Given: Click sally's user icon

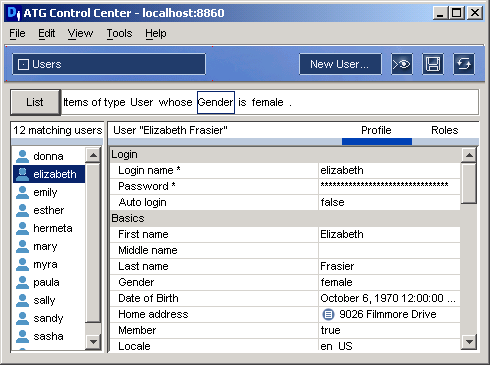Looking at the screenshot, I should [22, 300].
